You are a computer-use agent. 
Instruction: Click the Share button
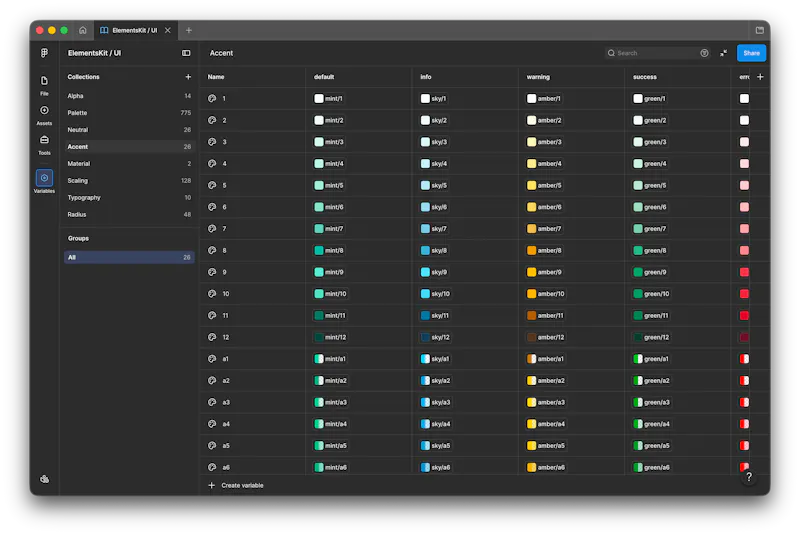tap(751, 53)
